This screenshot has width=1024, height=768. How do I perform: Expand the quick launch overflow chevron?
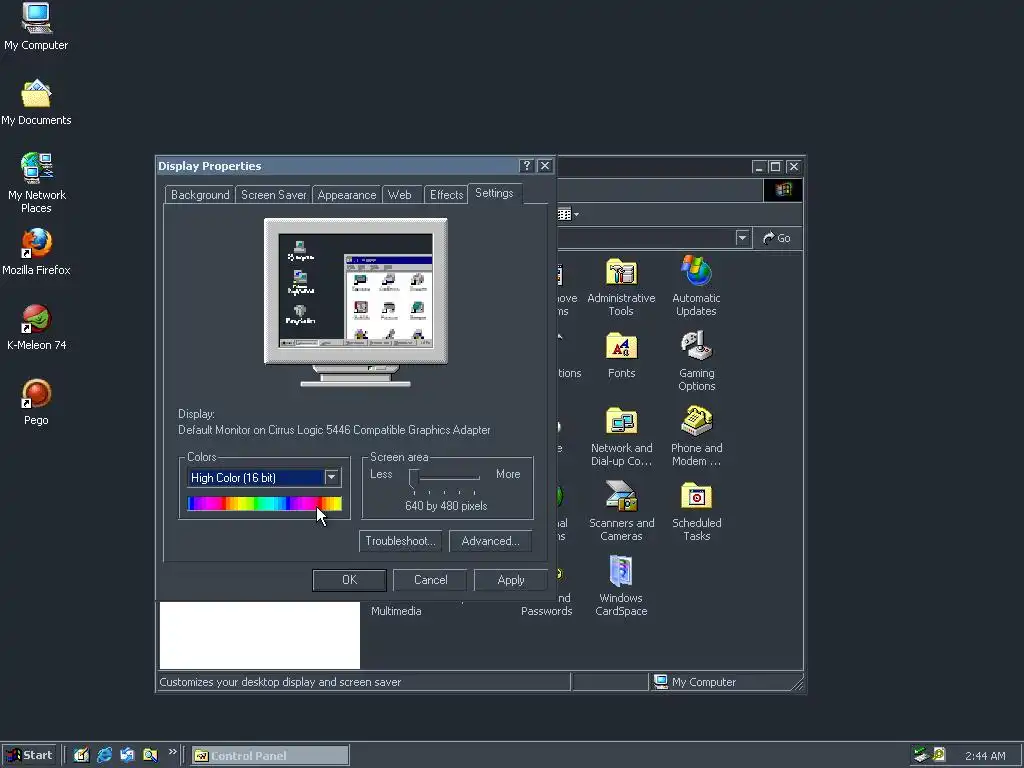(x=172, y=752)
